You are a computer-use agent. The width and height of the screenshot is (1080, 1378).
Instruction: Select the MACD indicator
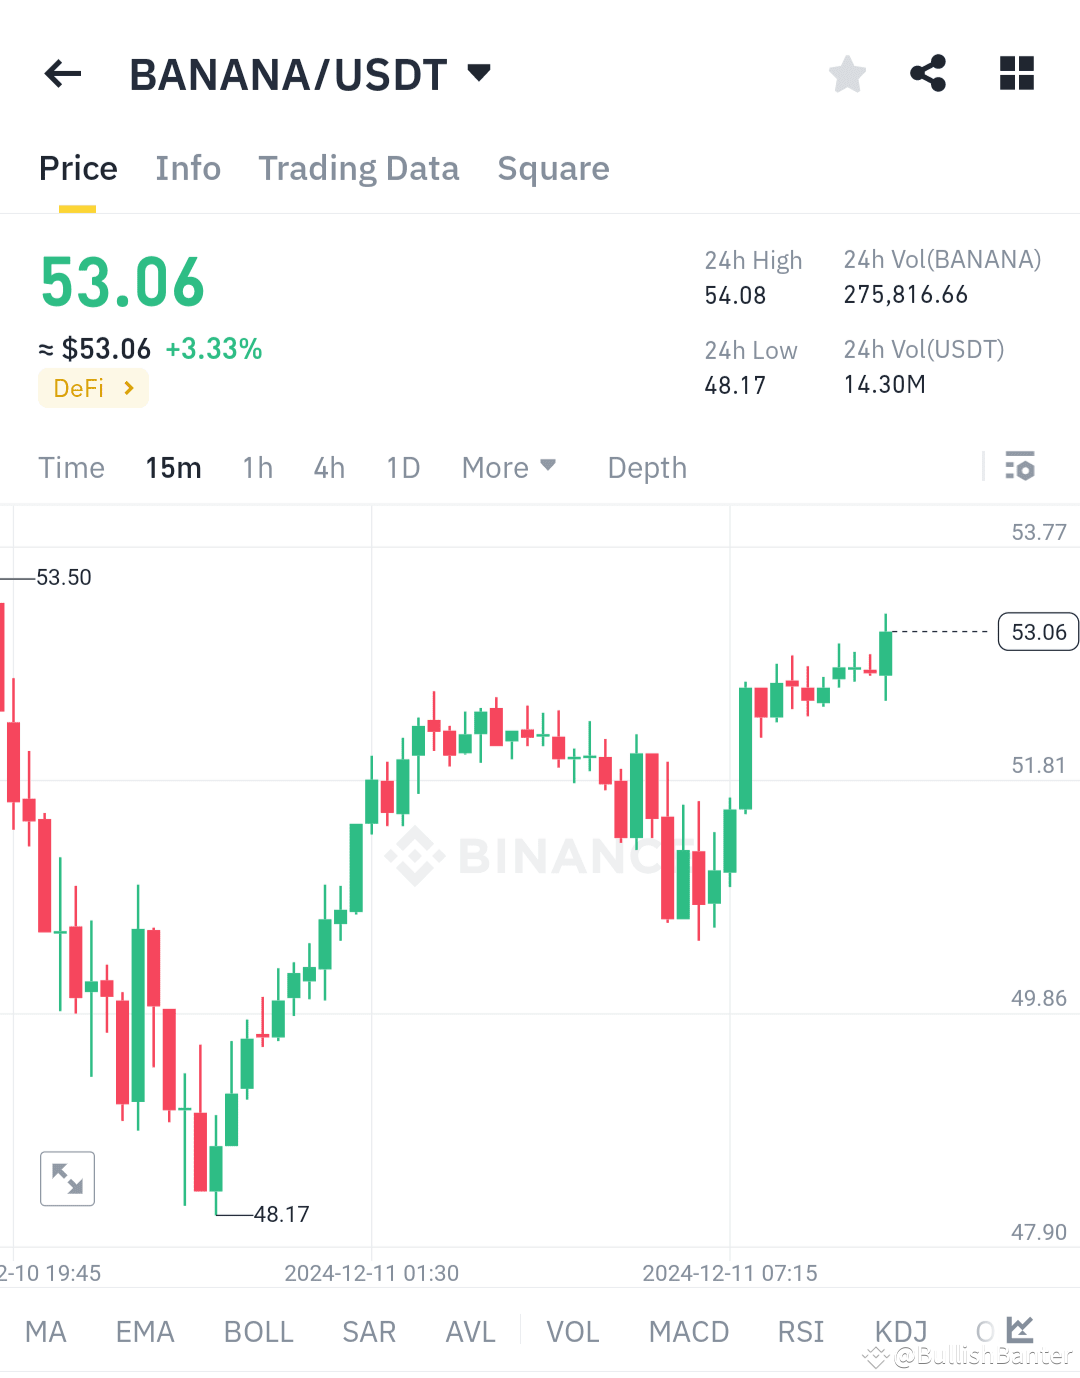(x=688, y=1330)
